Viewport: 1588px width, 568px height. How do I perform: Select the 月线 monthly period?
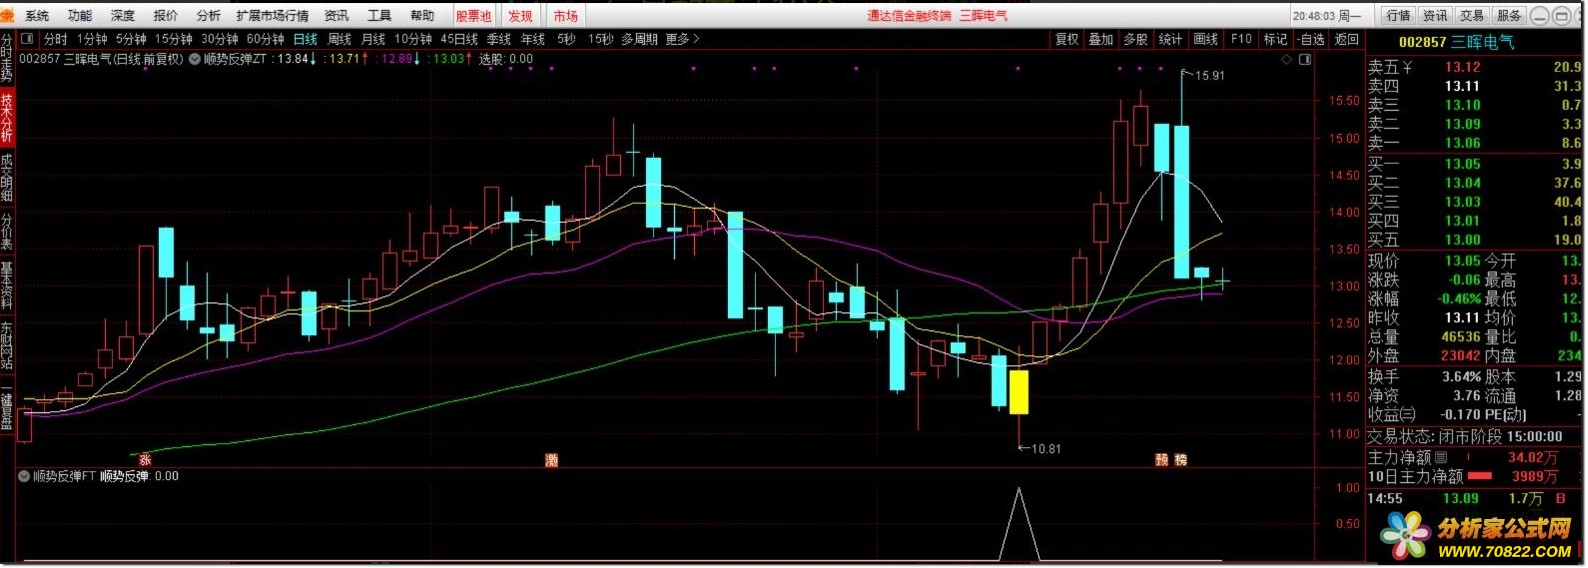coord(374,39)
